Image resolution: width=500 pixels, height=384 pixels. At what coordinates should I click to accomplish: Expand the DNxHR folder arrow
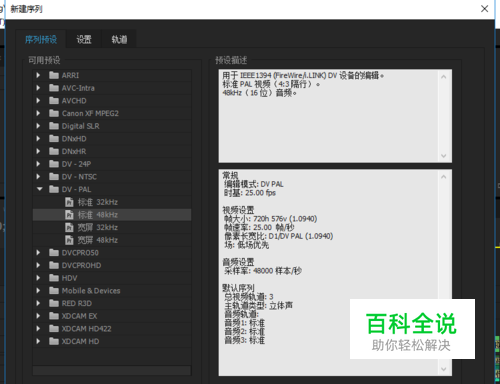click(x=38, y=151)
